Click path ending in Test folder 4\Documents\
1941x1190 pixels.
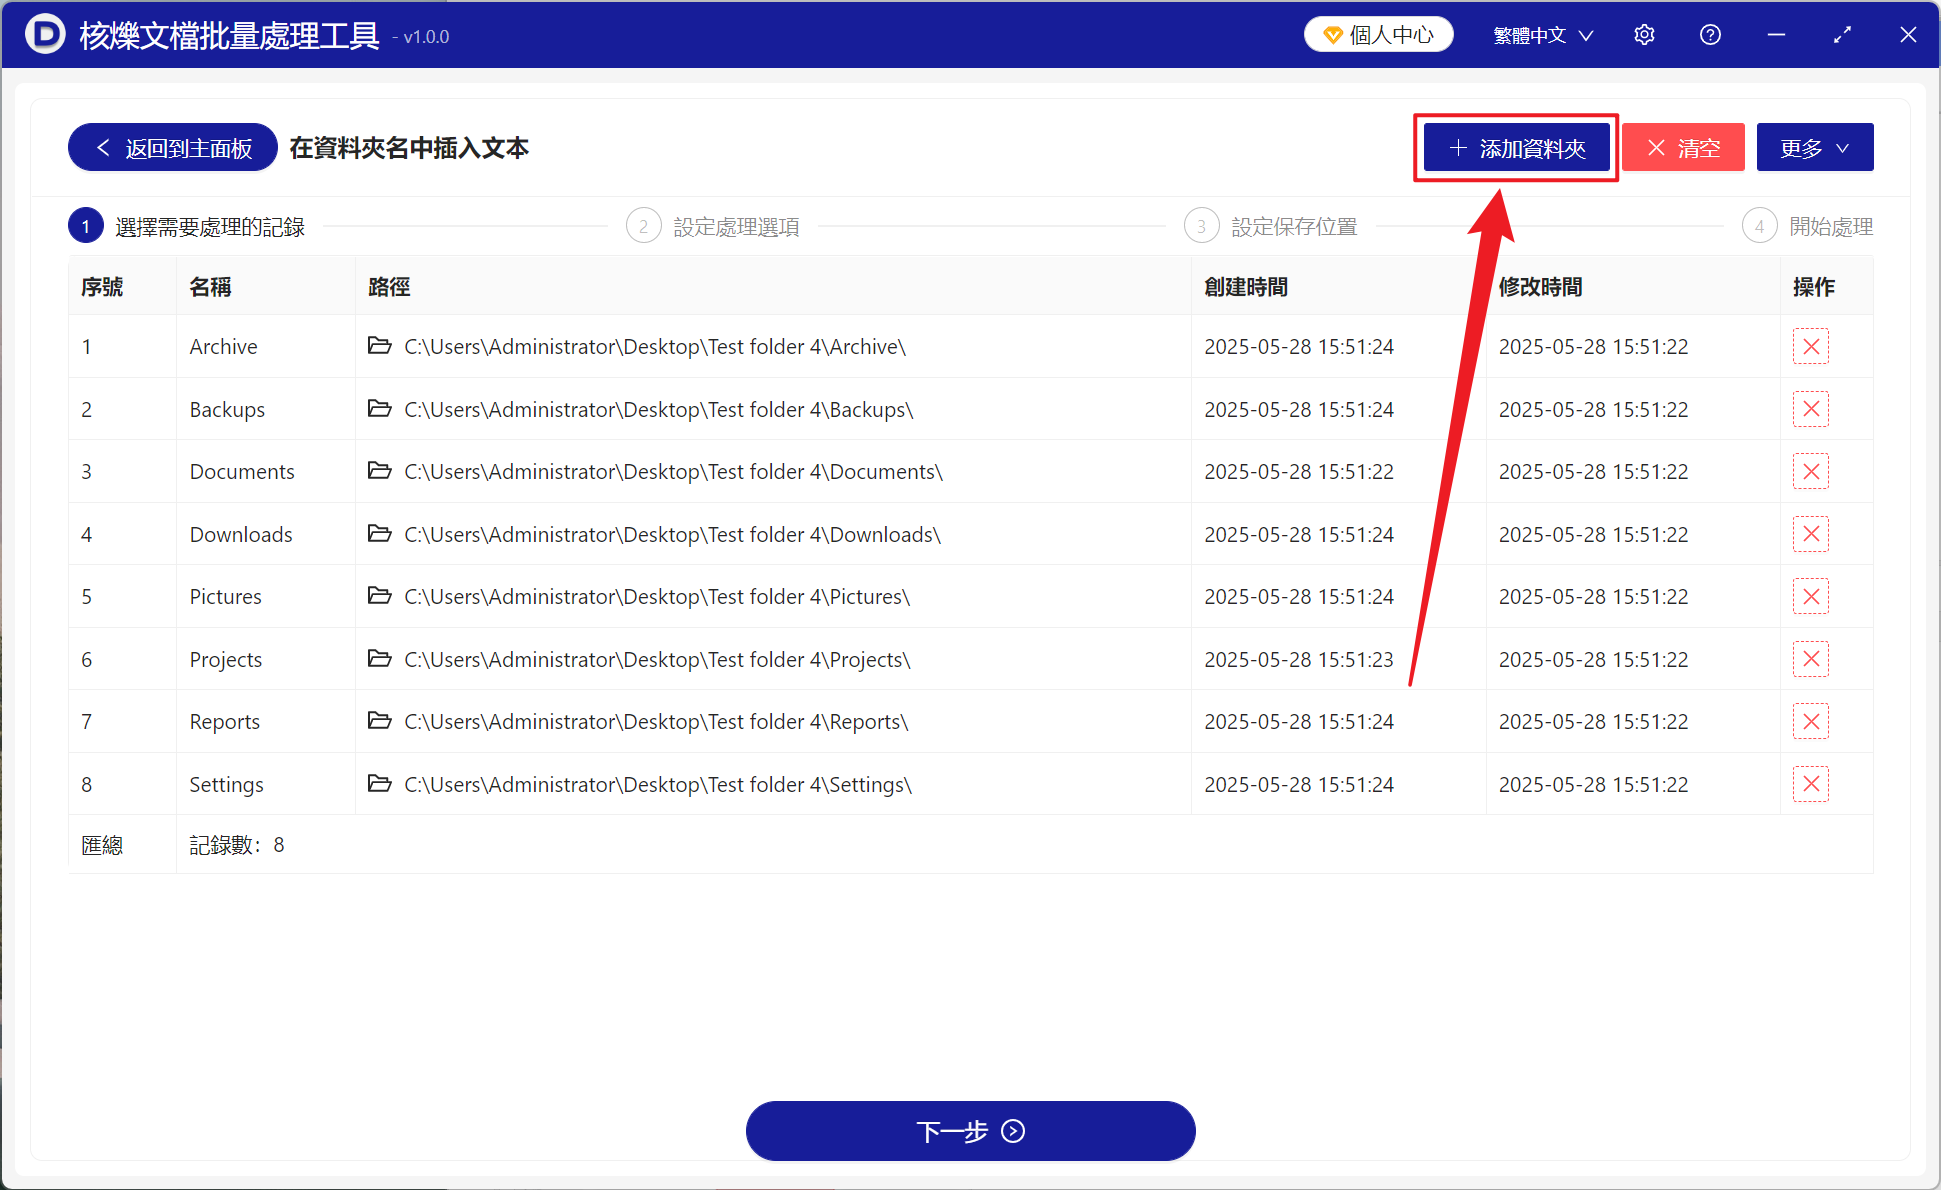pos(673,471)
